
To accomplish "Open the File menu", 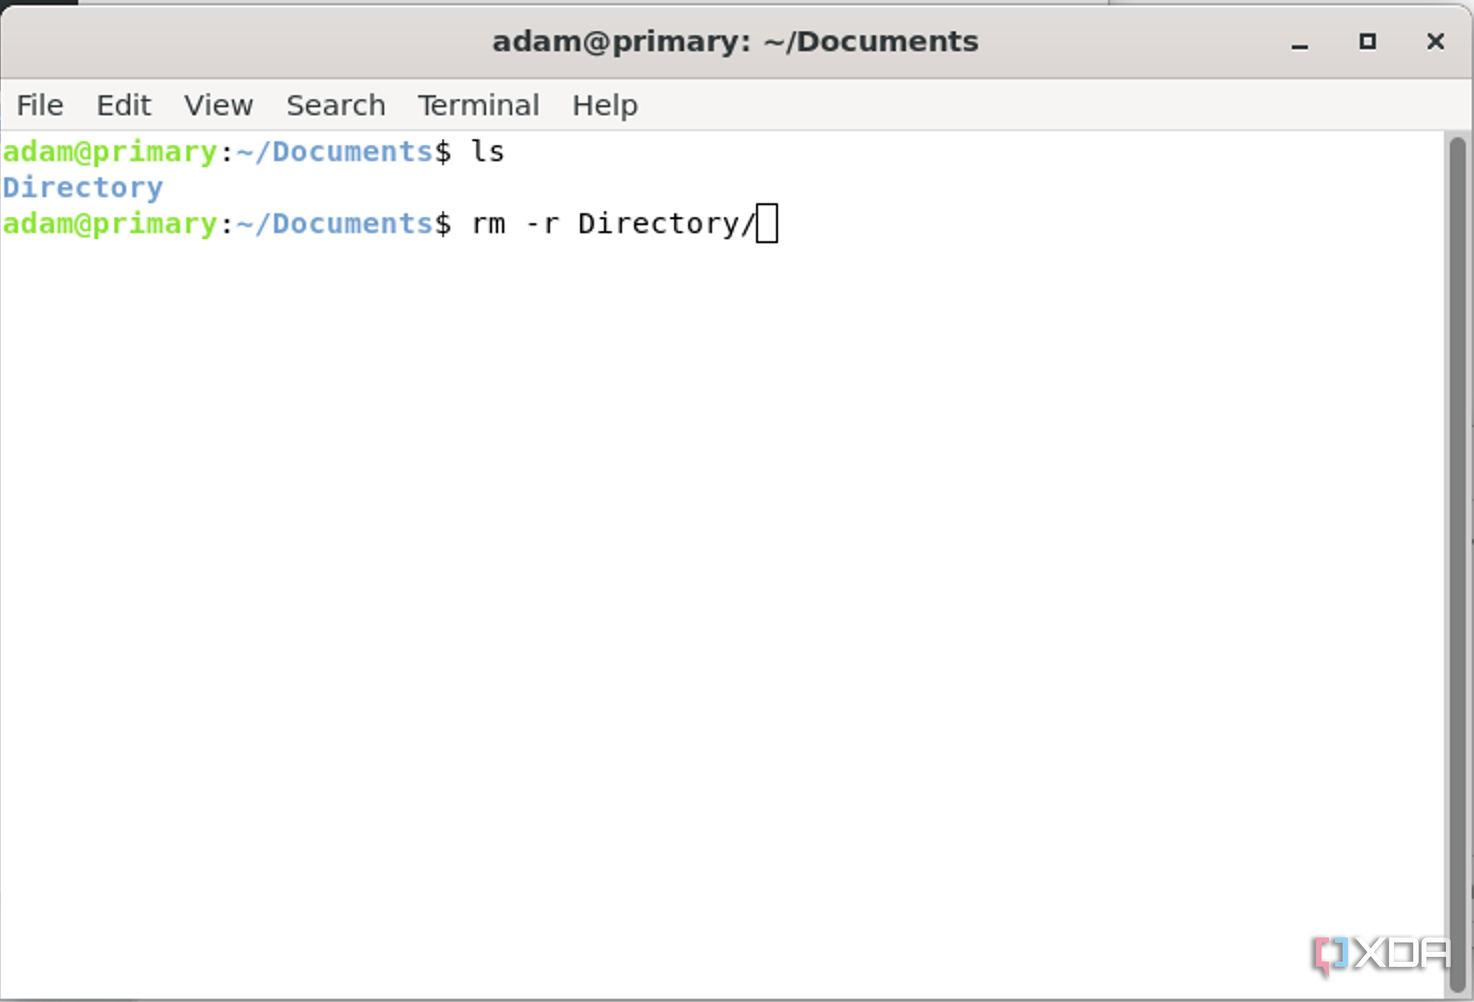I will (x=40, y=105).
